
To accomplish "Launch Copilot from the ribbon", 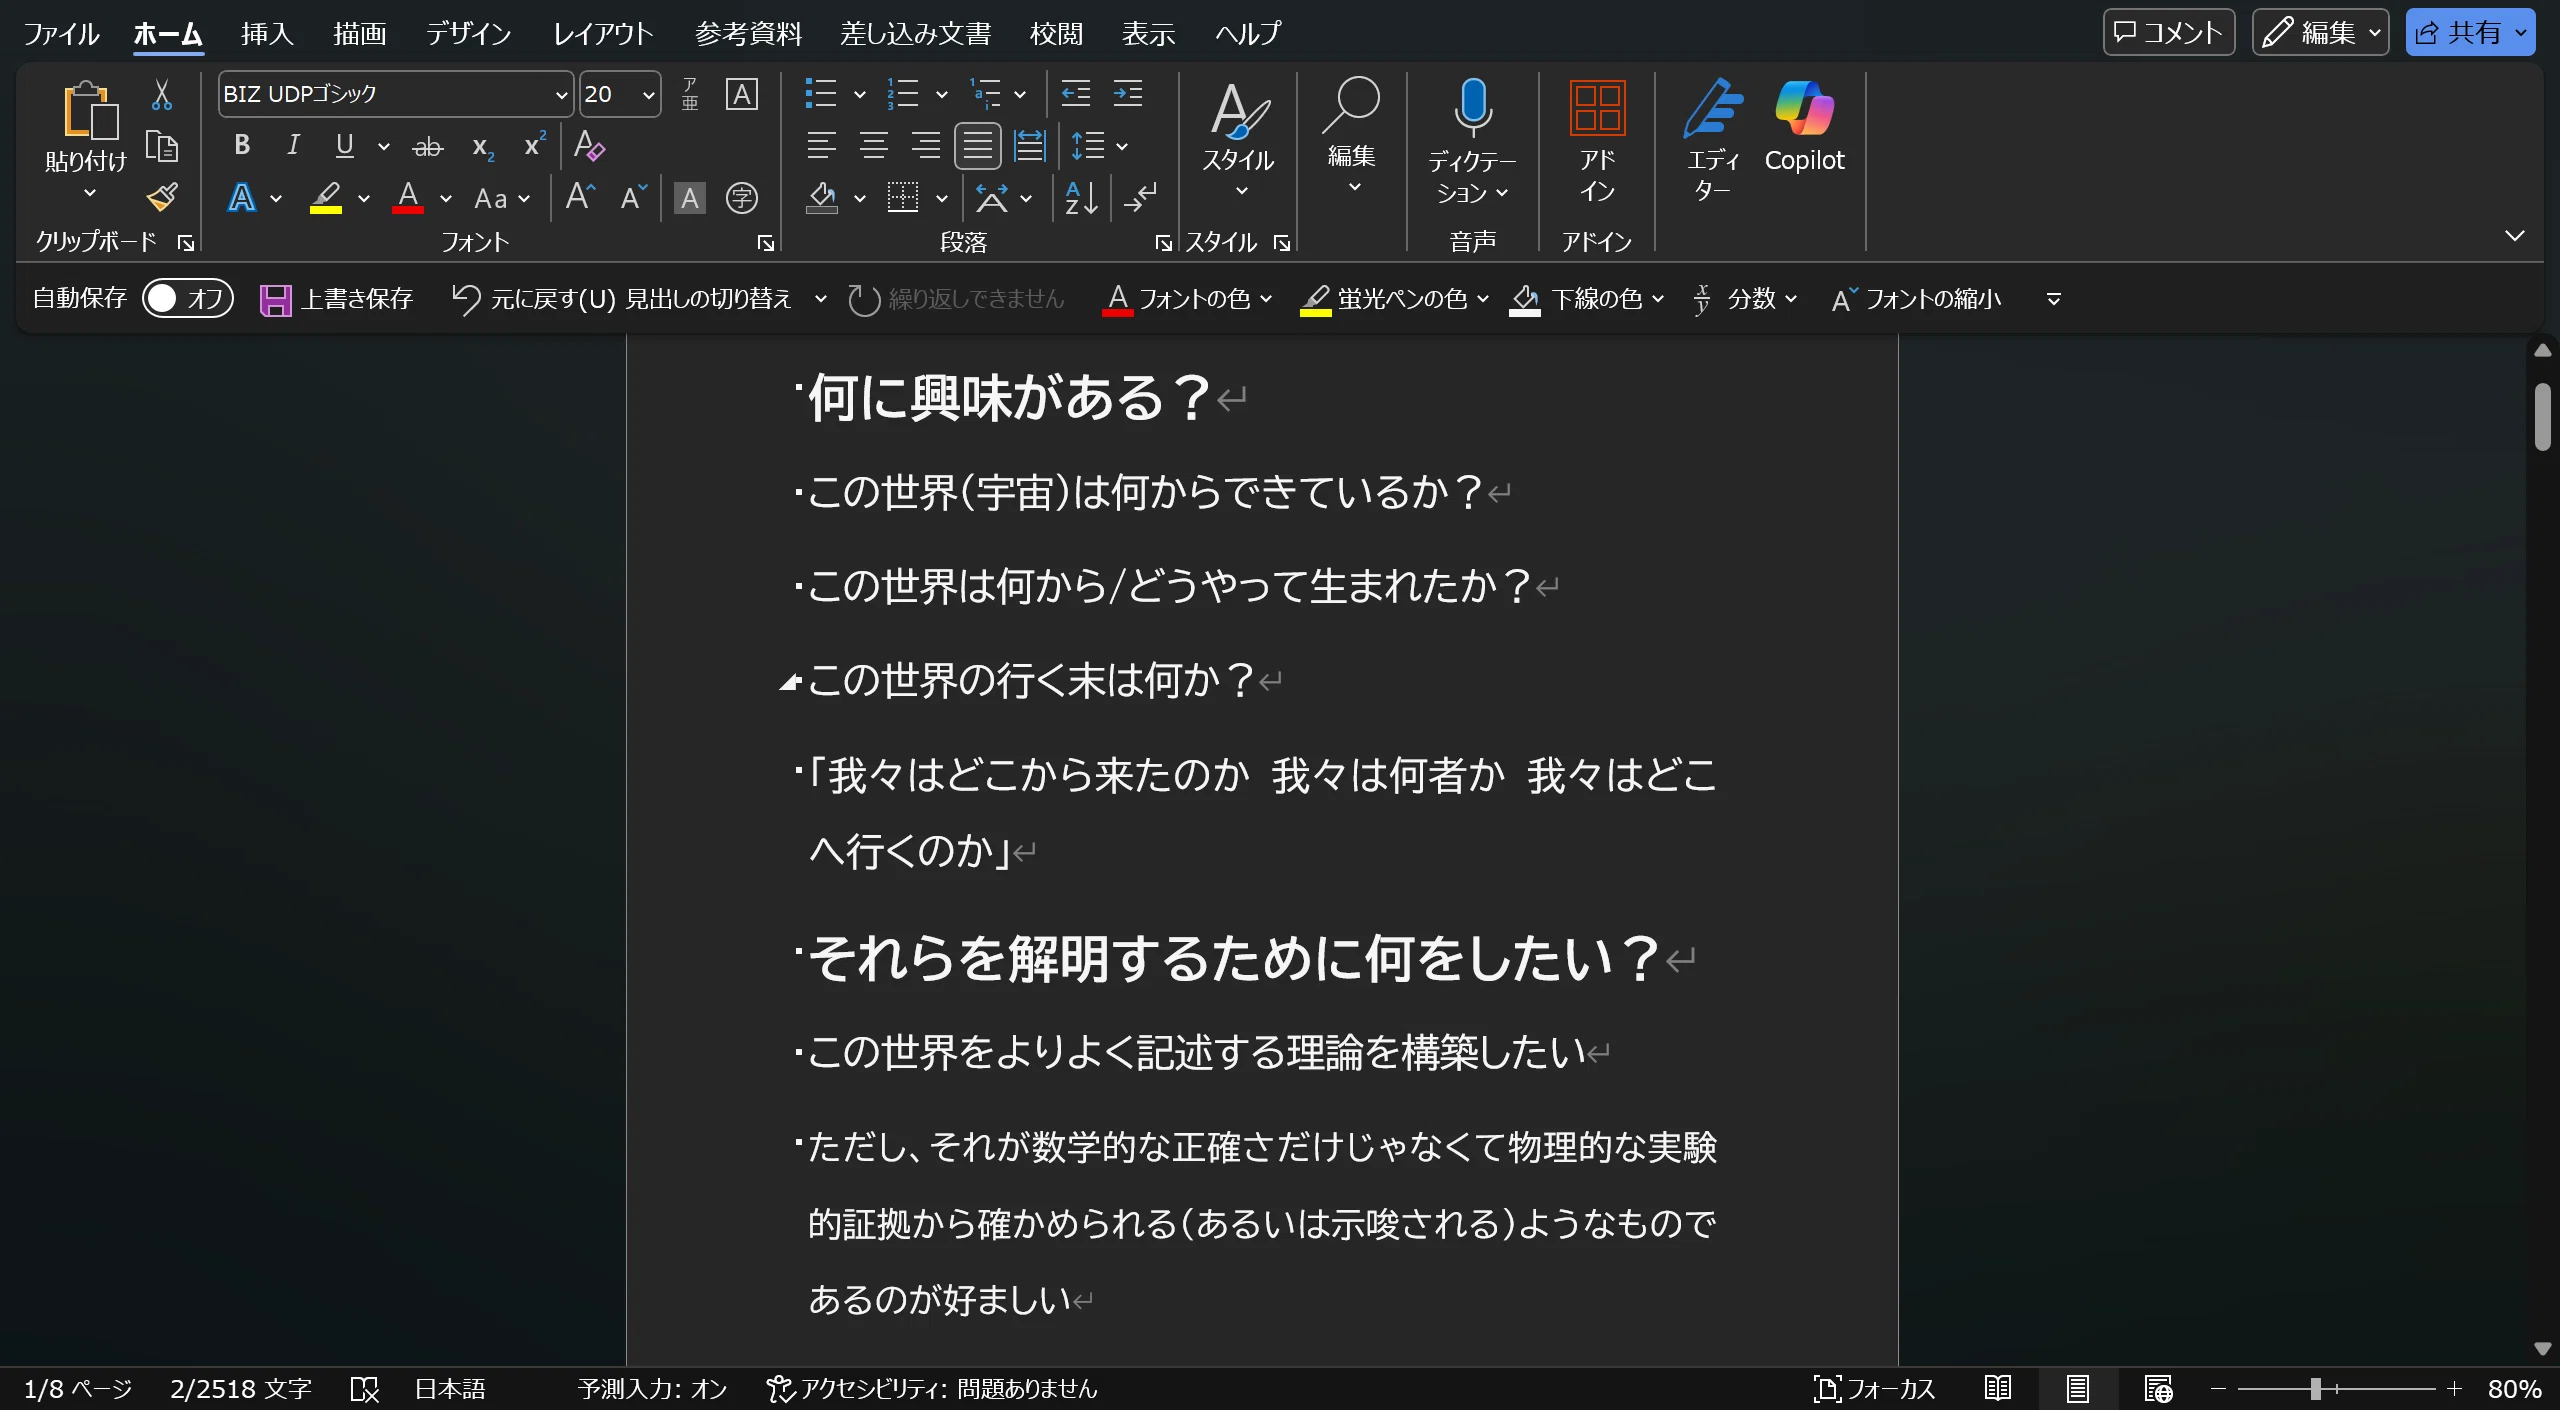I will pos(1804,128).
